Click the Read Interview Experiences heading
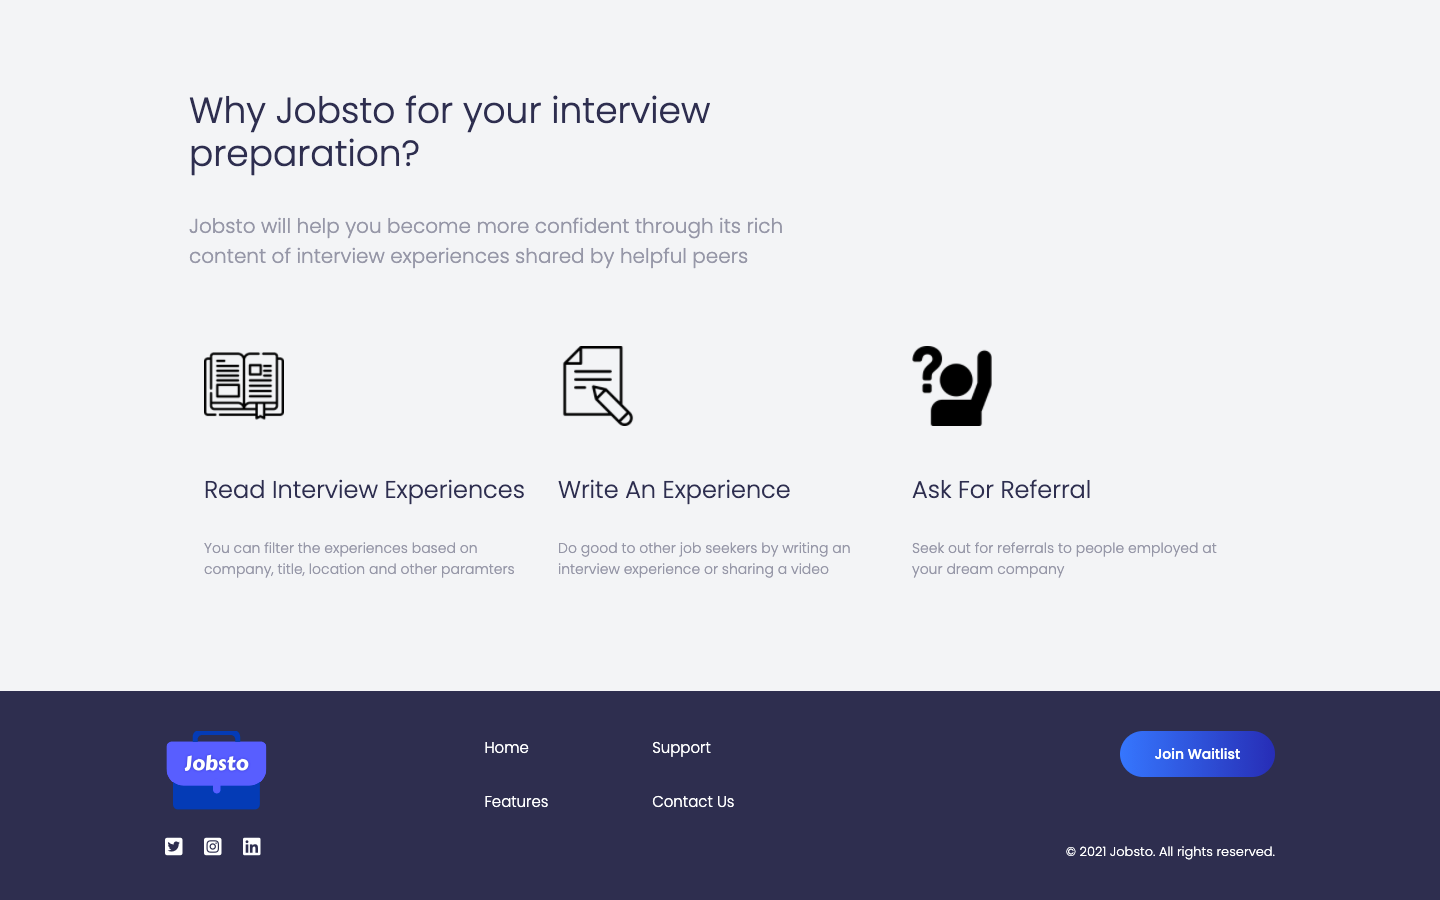1440x900 pixels. 364,490
